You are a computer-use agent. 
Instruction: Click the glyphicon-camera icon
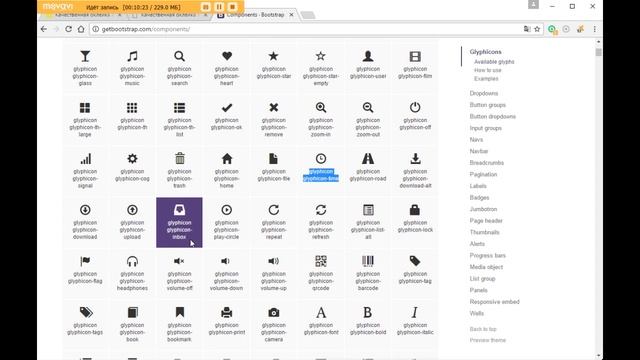point(273,313)
